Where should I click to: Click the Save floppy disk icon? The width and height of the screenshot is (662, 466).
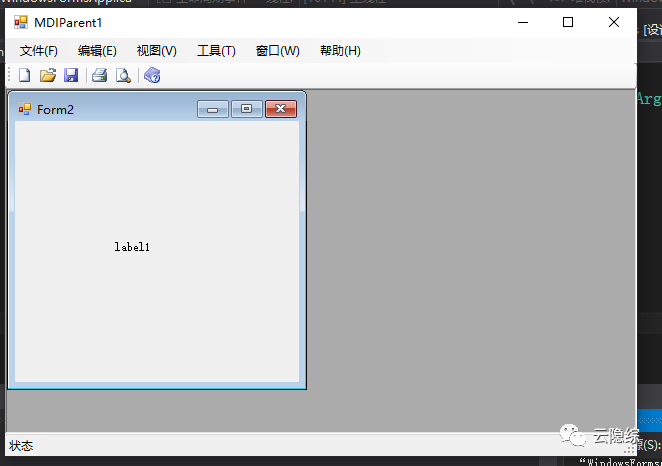click(x=71, y=76)
